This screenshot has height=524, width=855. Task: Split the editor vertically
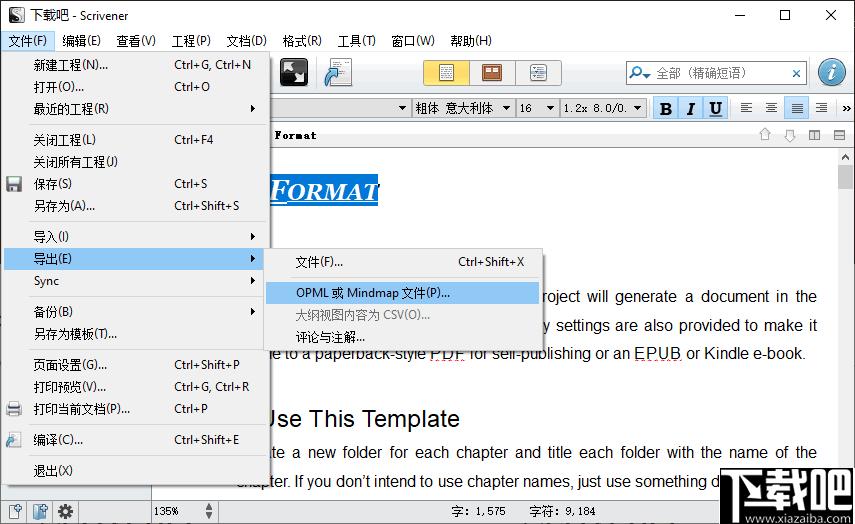tap(814, 135)
